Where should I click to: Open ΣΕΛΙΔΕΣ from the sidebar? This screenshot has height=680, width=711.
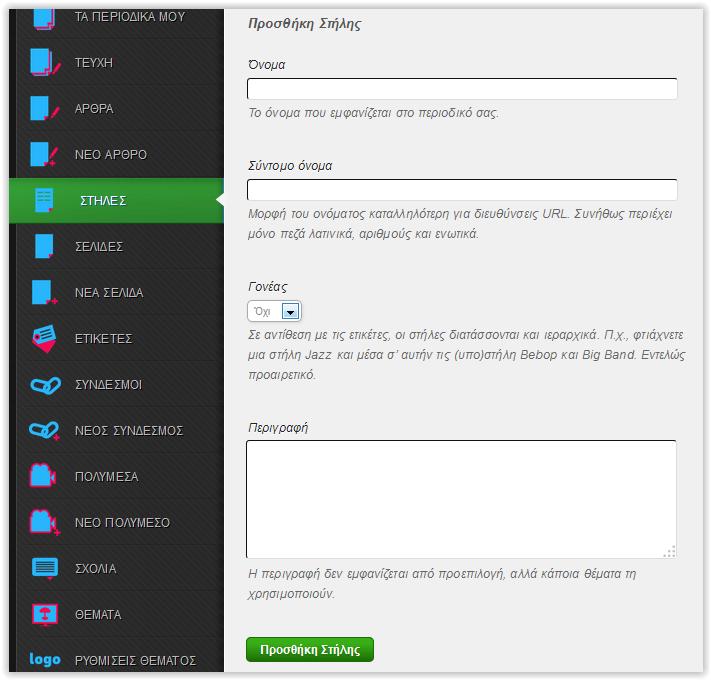[99, 247]
